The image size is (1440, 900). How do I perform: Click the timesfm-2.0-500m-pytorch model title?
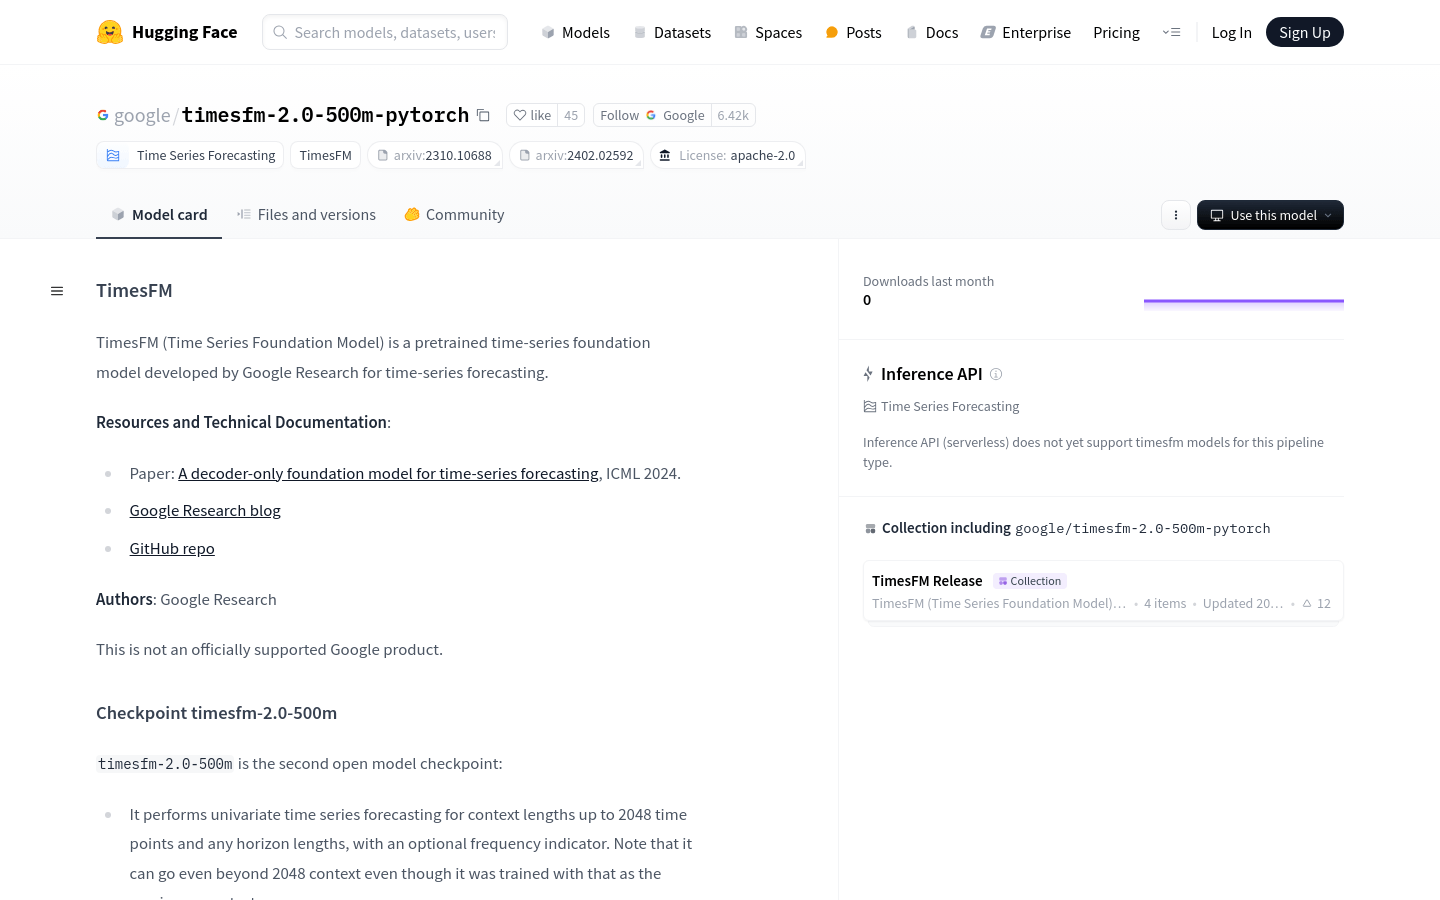pyautogui.click(x=325, y=115)
